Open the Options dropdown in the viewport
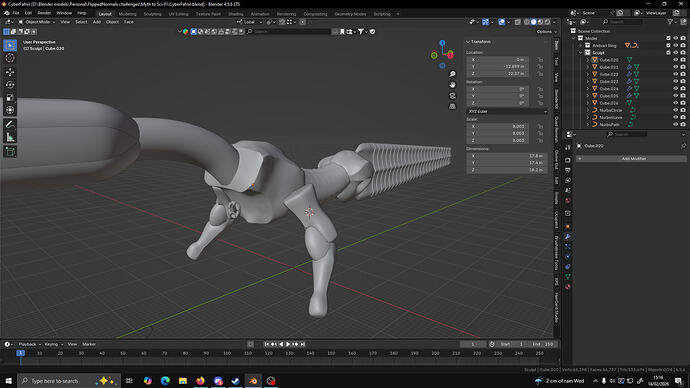This screenshot has width=690, height=388. pyautogui.click(x=546, y=32)
